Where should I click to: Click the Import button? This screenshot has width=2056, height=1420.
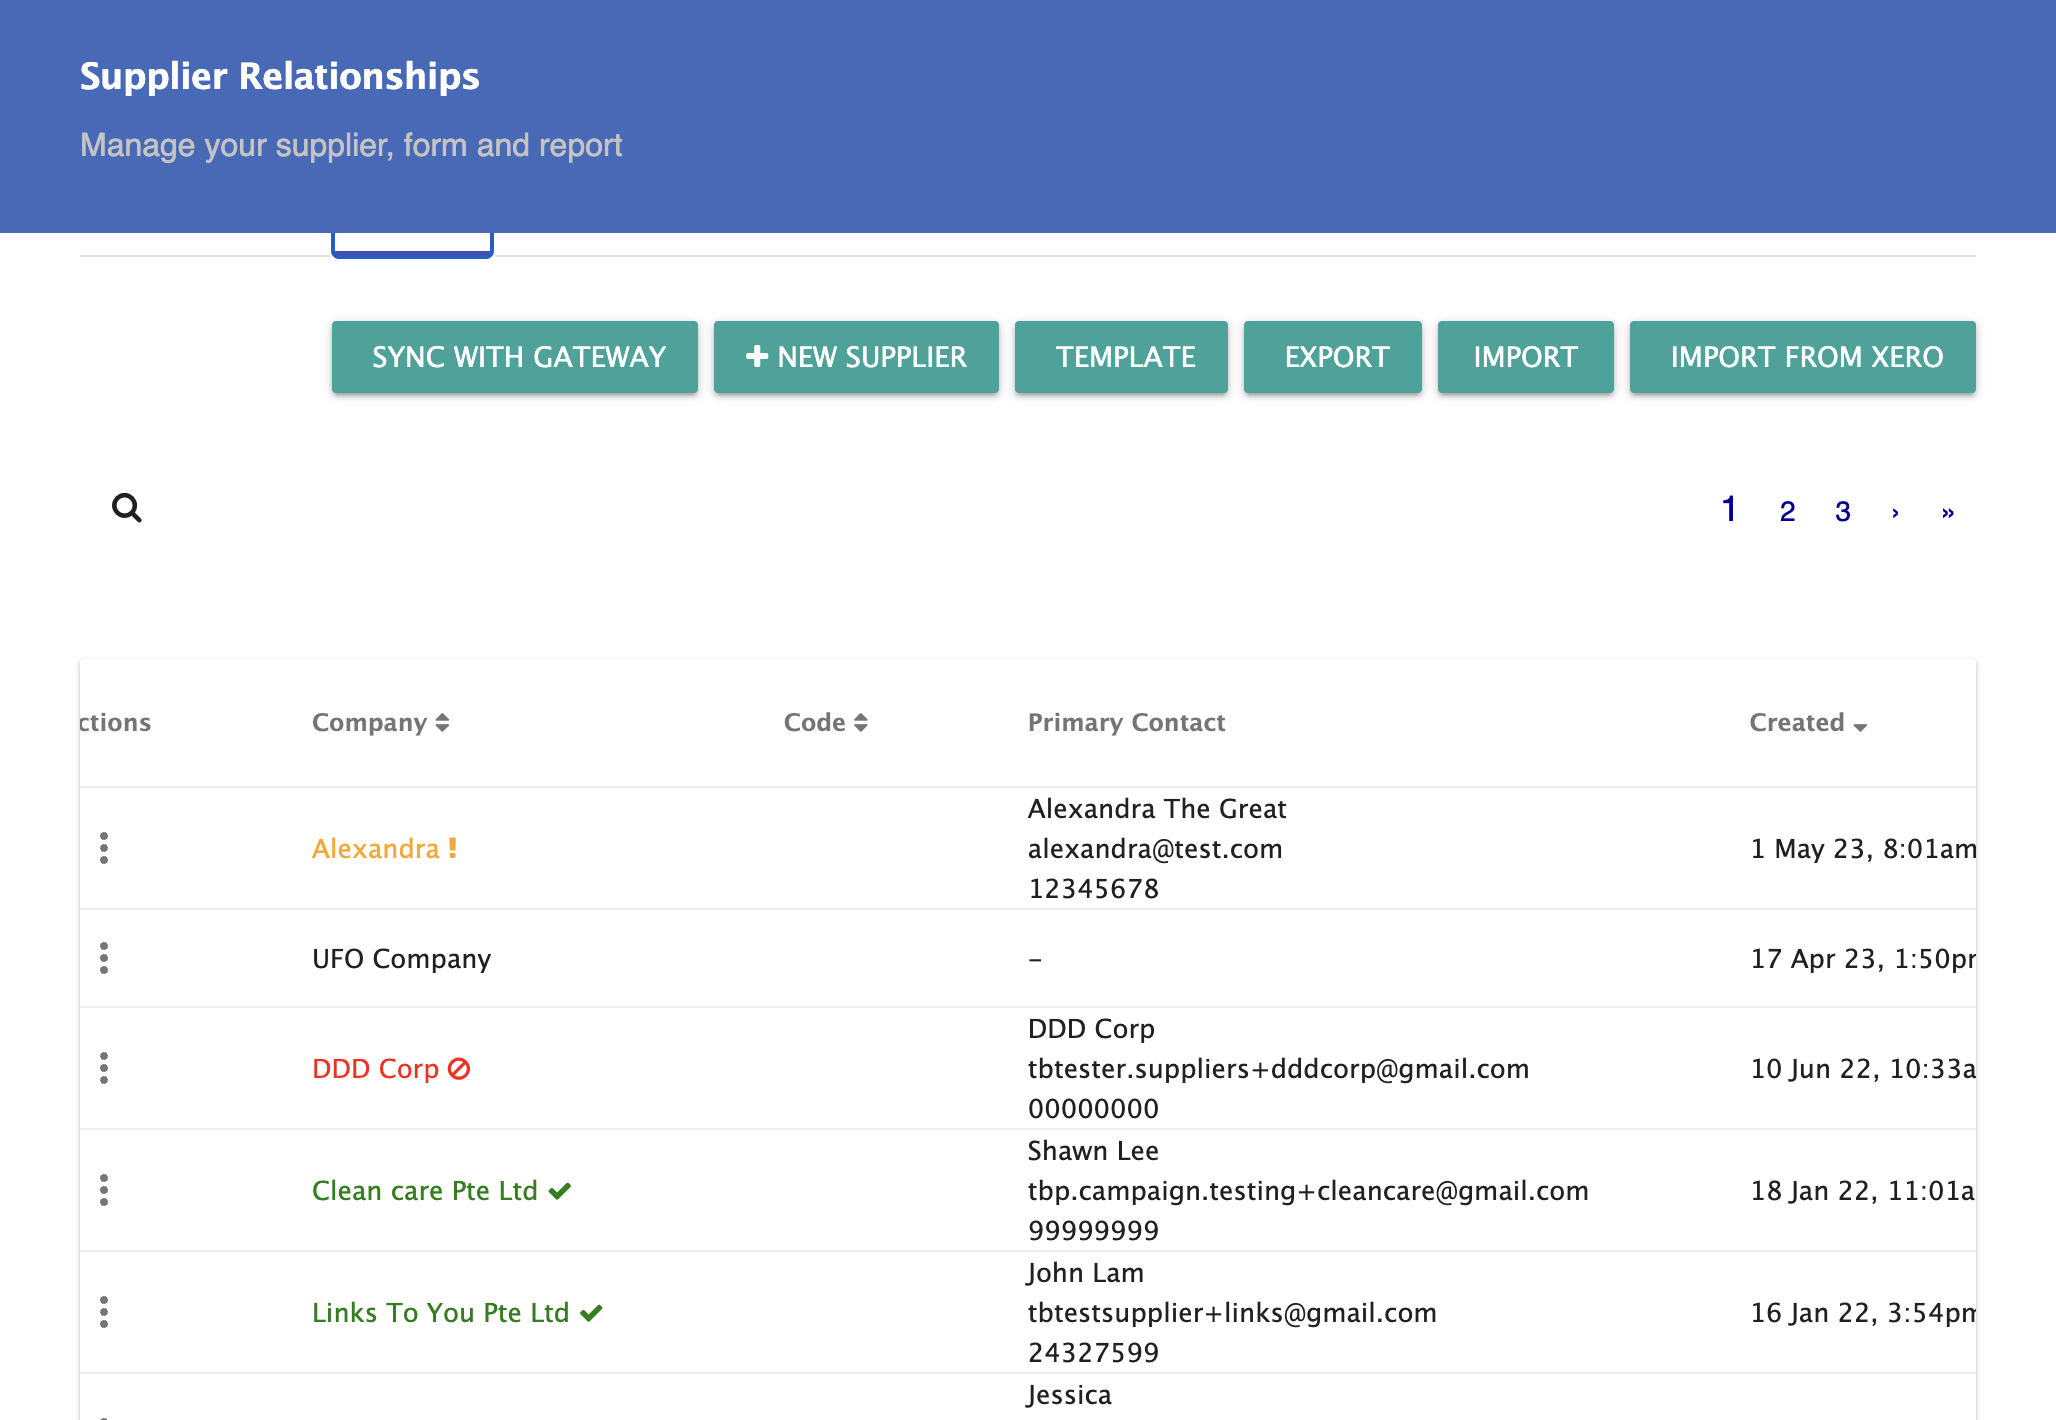(1526, 357)
